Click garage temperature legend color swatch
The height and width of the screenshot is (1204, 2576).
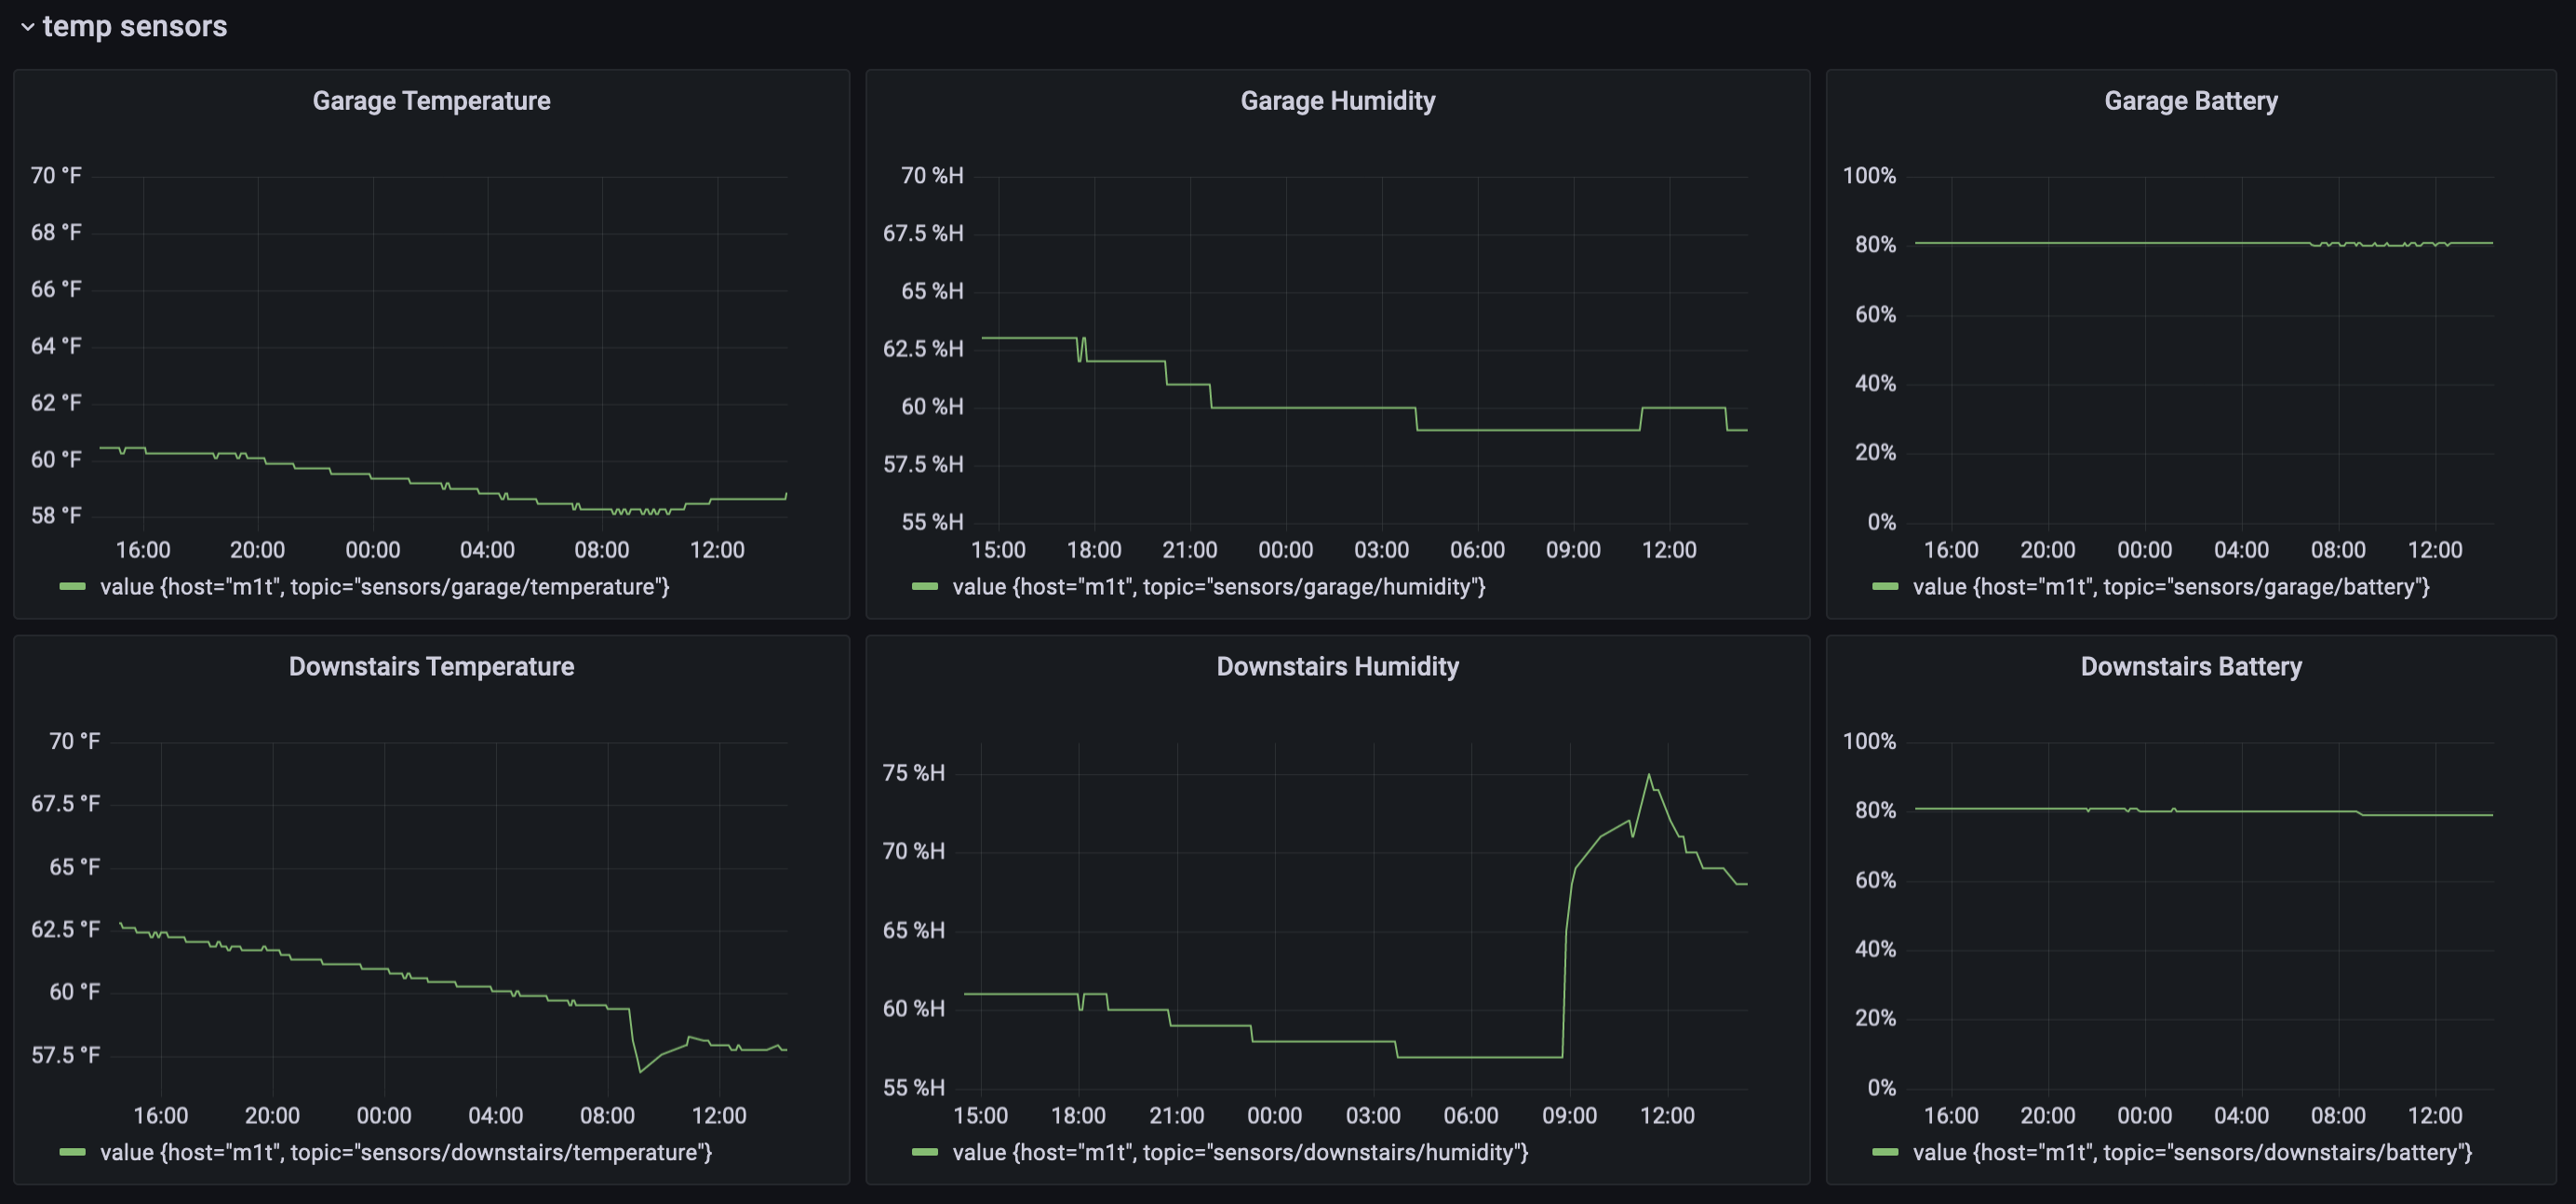click(72, 587)
